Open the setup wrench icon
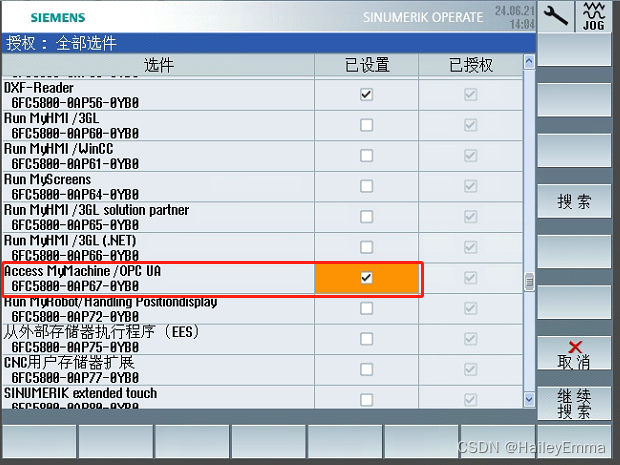 coord(556,16)
